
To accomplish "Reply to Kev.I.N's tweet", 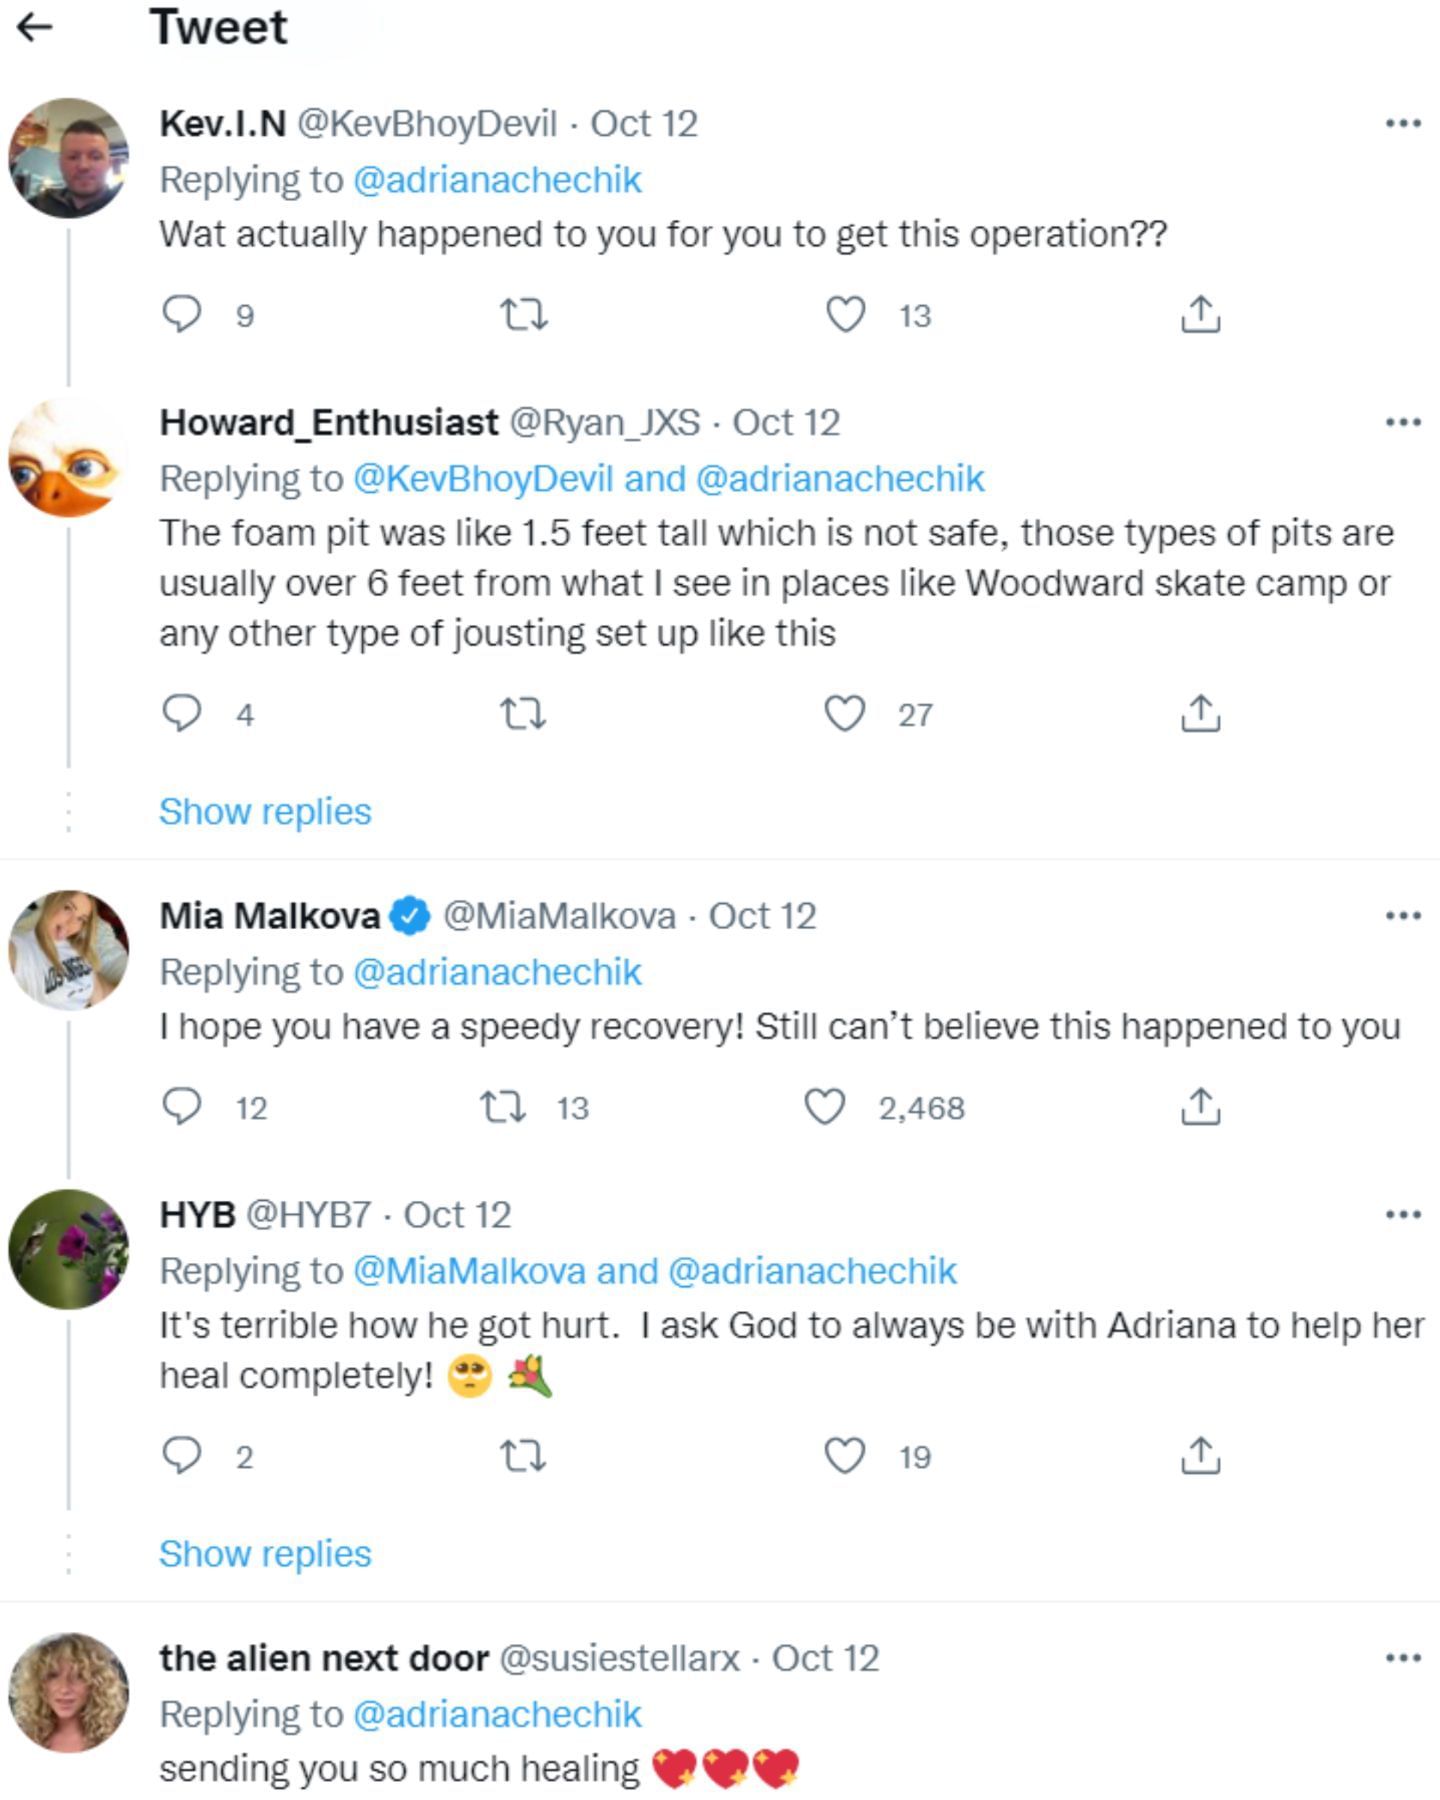I will (x=182, y=315).
